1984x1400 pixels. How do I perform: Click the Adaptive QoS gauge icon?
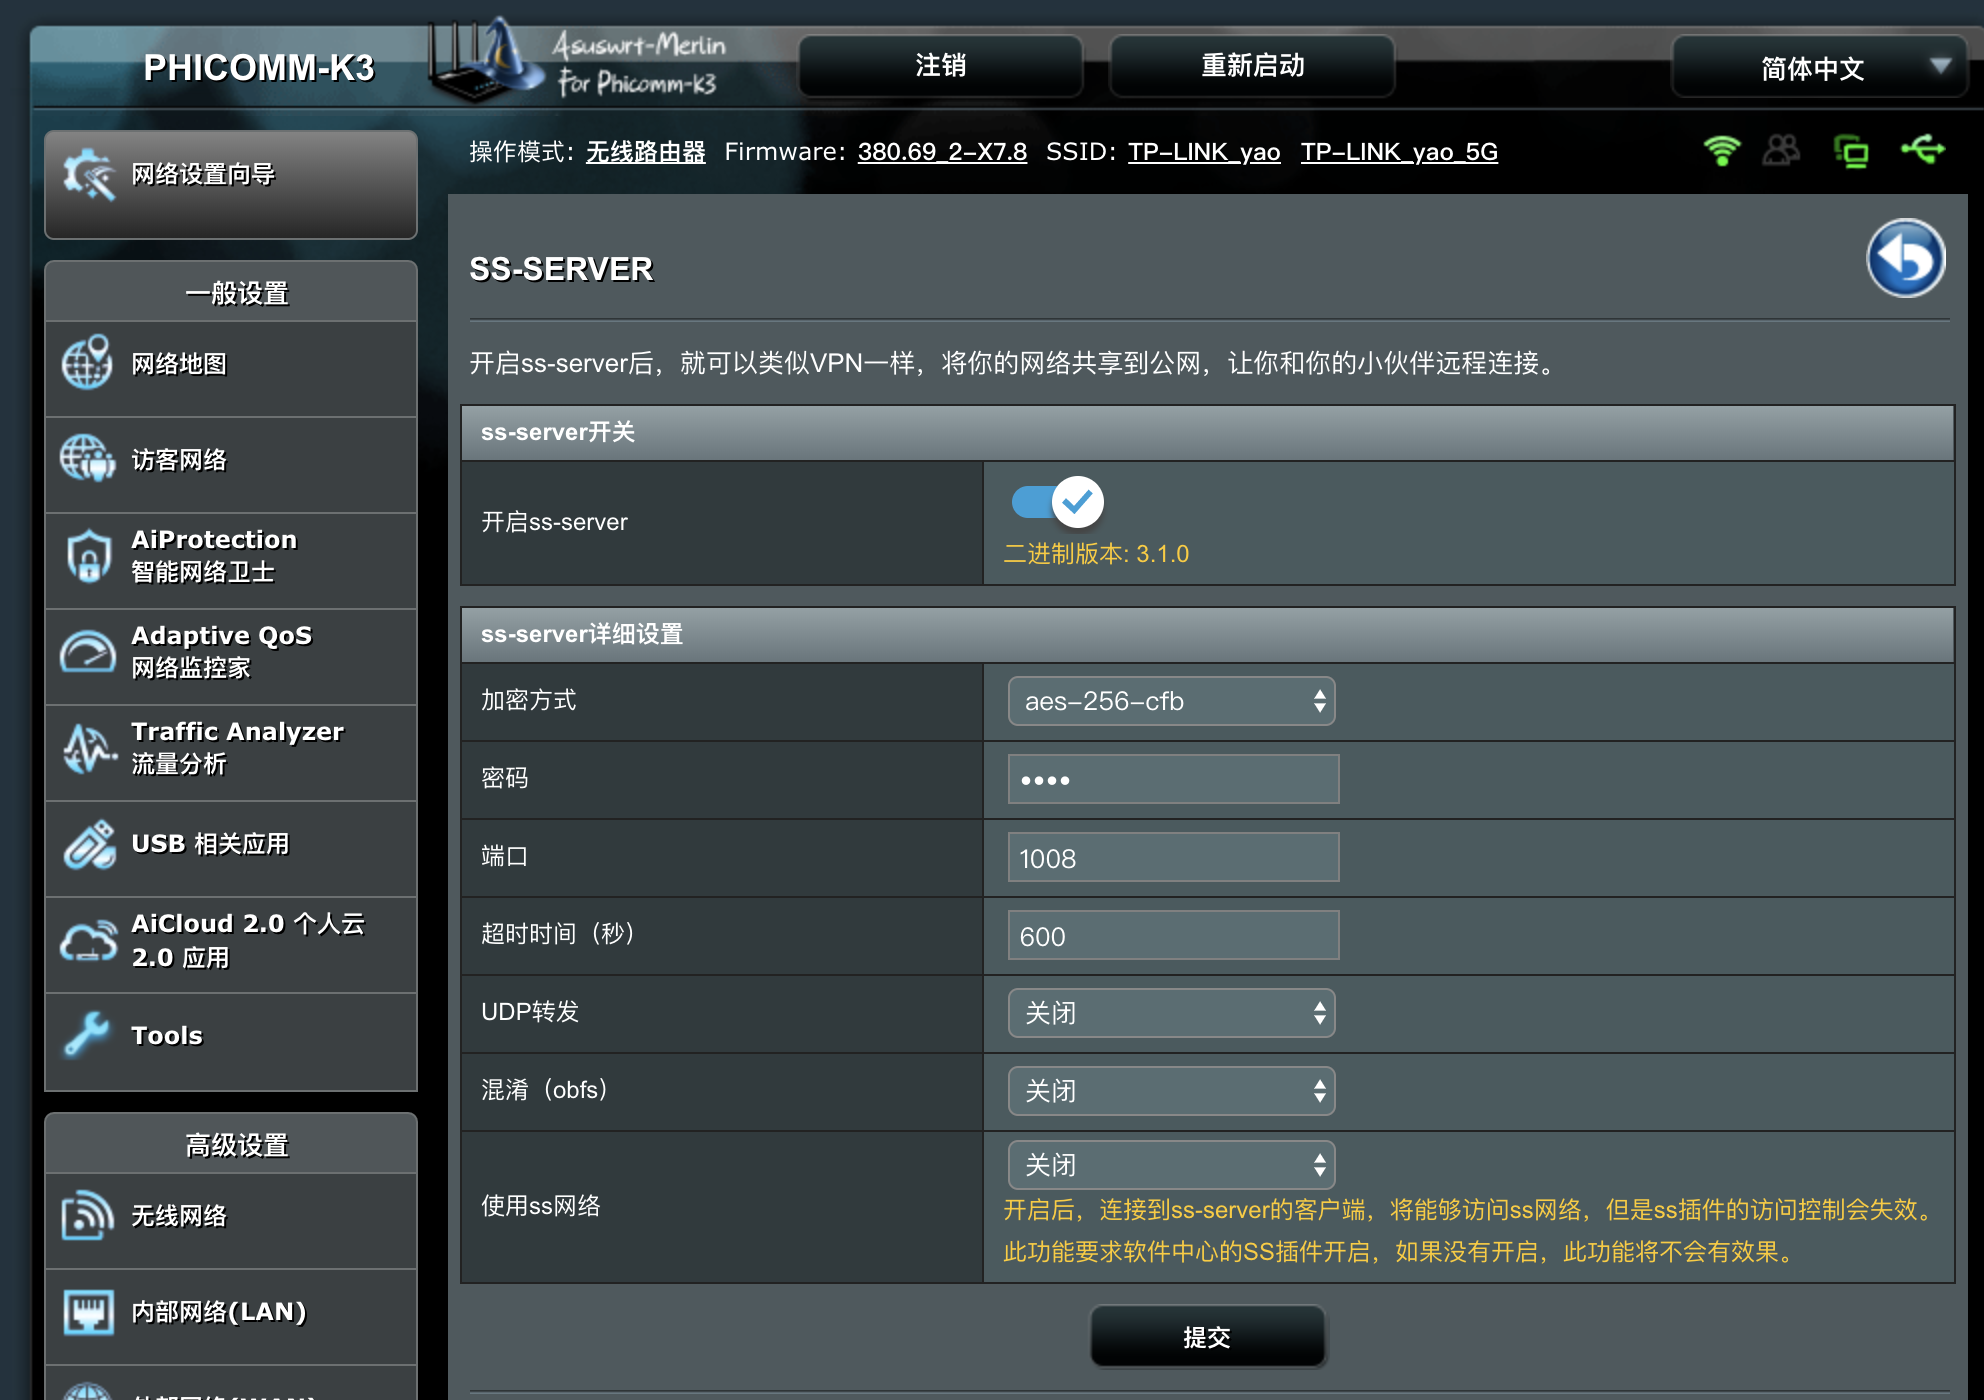[x=88, y=651]
